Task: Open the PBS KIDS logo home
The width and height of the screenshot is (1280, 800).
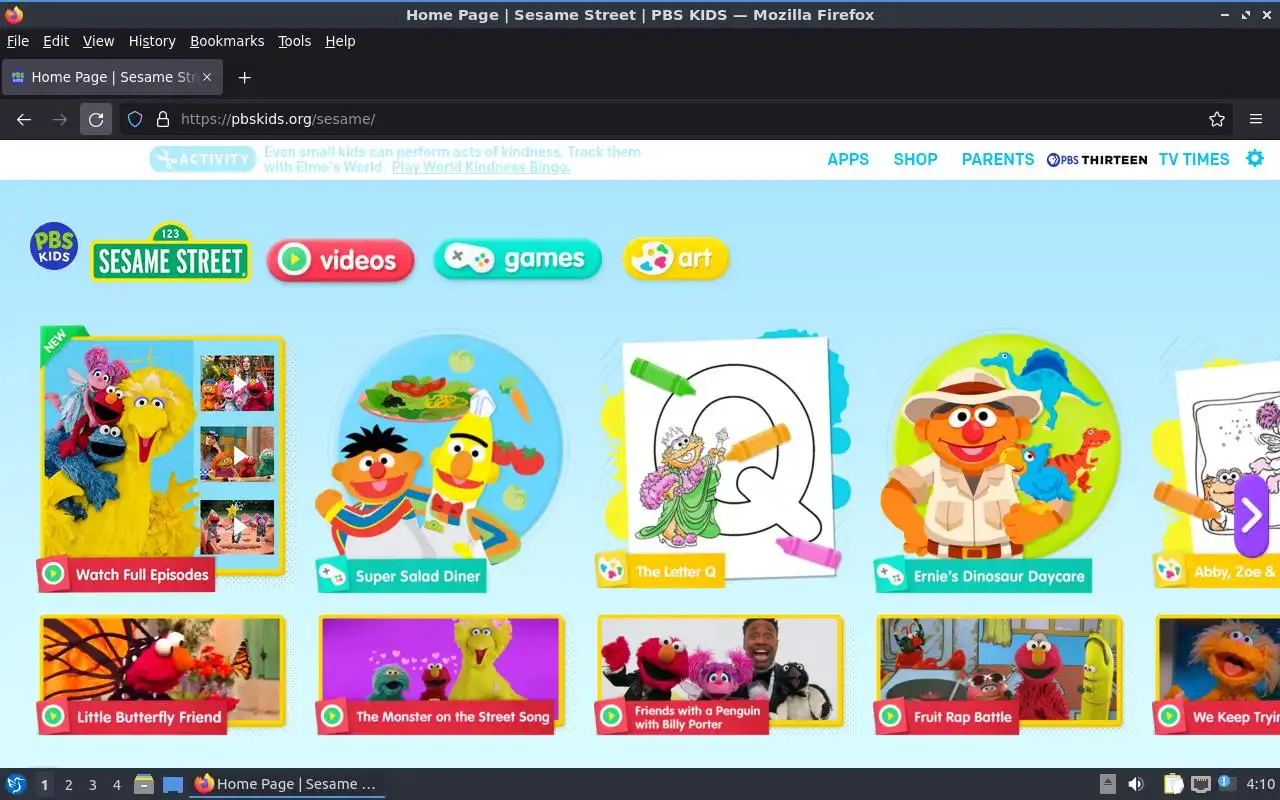Action: pyautogui.click(x=54, y=246)
